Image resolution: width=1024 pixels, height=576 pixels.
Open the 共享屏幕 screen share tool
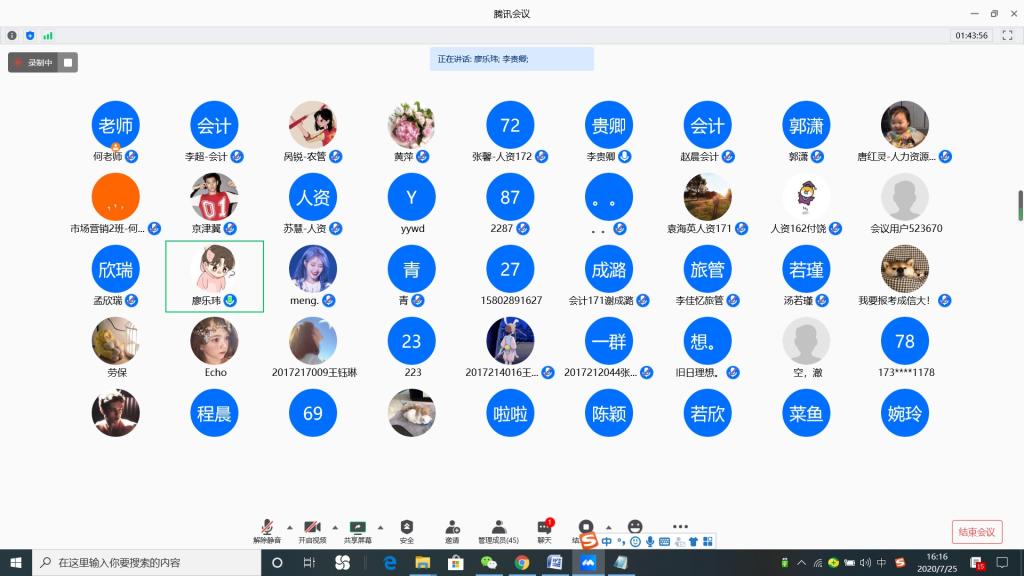(x=357, y=527)
